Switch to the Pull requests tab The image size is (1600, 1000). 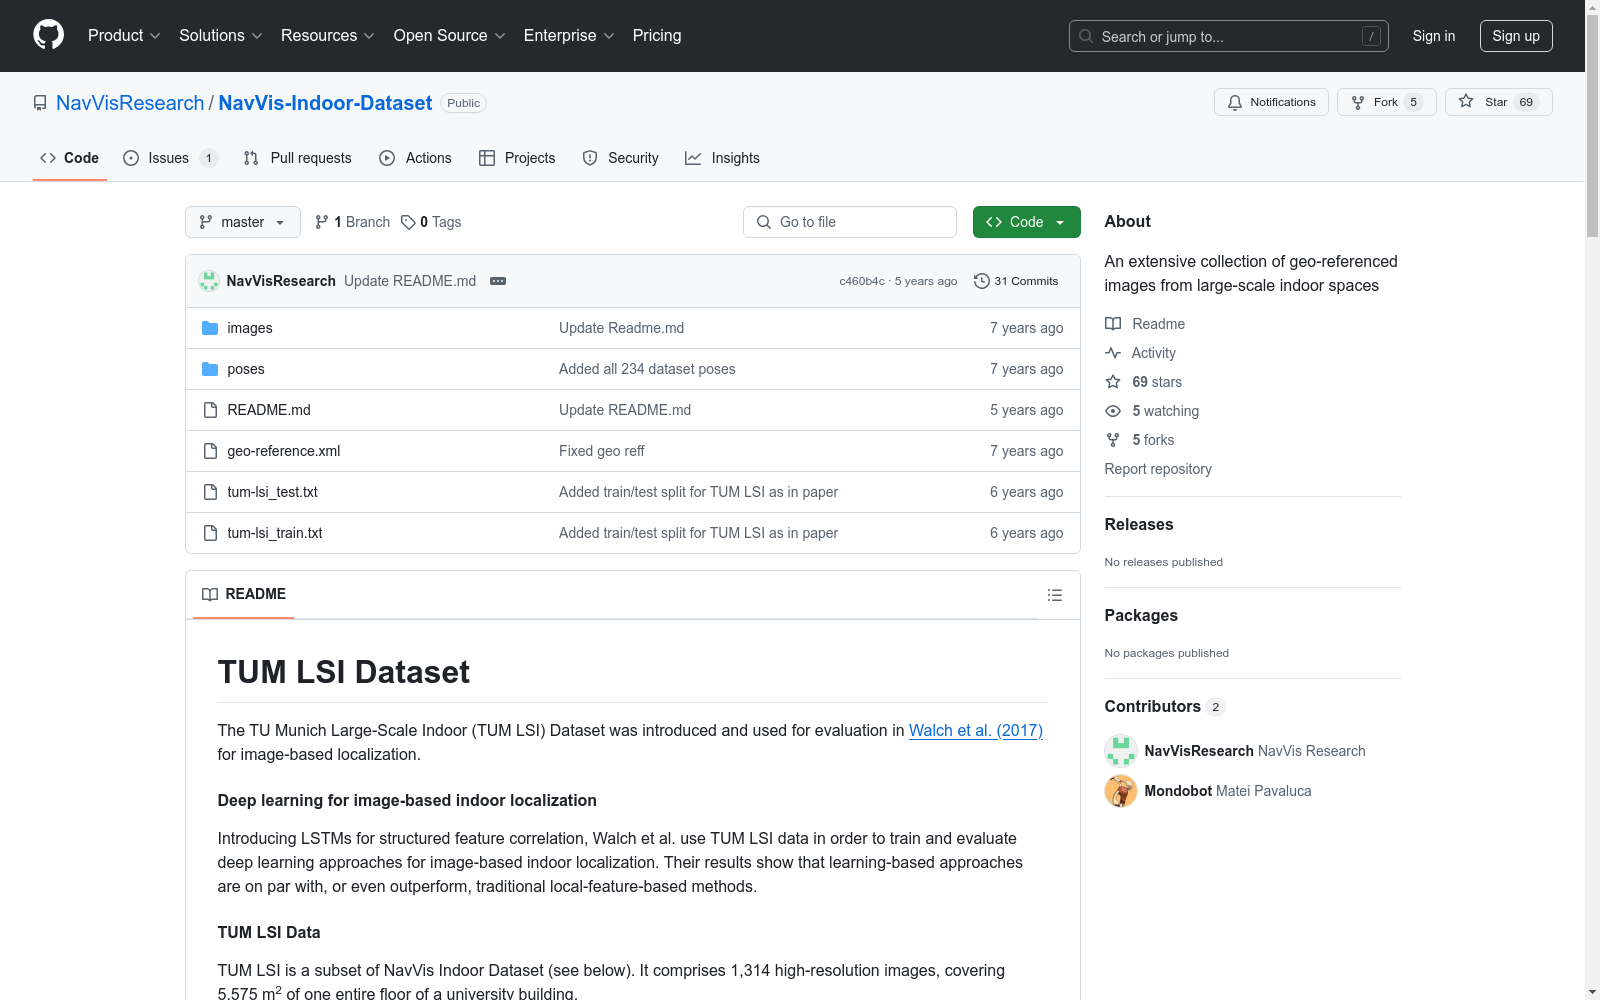tap(298, 158)
